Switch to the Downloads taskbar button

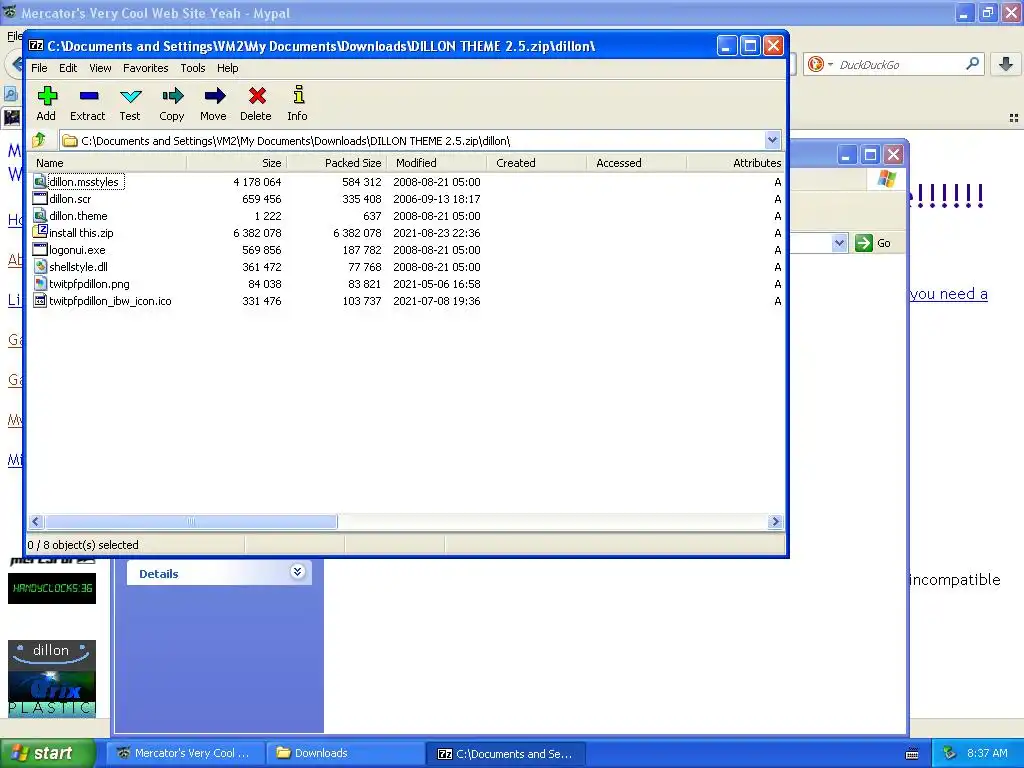point(345,753)
